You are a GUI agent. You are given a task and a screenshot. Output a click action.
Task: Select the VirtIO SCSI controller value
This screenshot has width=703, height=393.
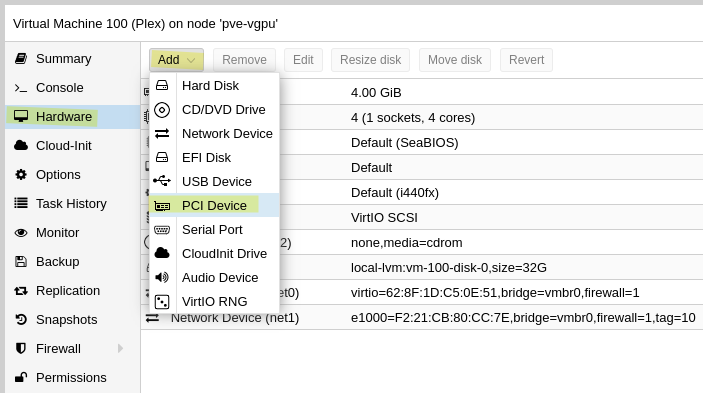384,218
